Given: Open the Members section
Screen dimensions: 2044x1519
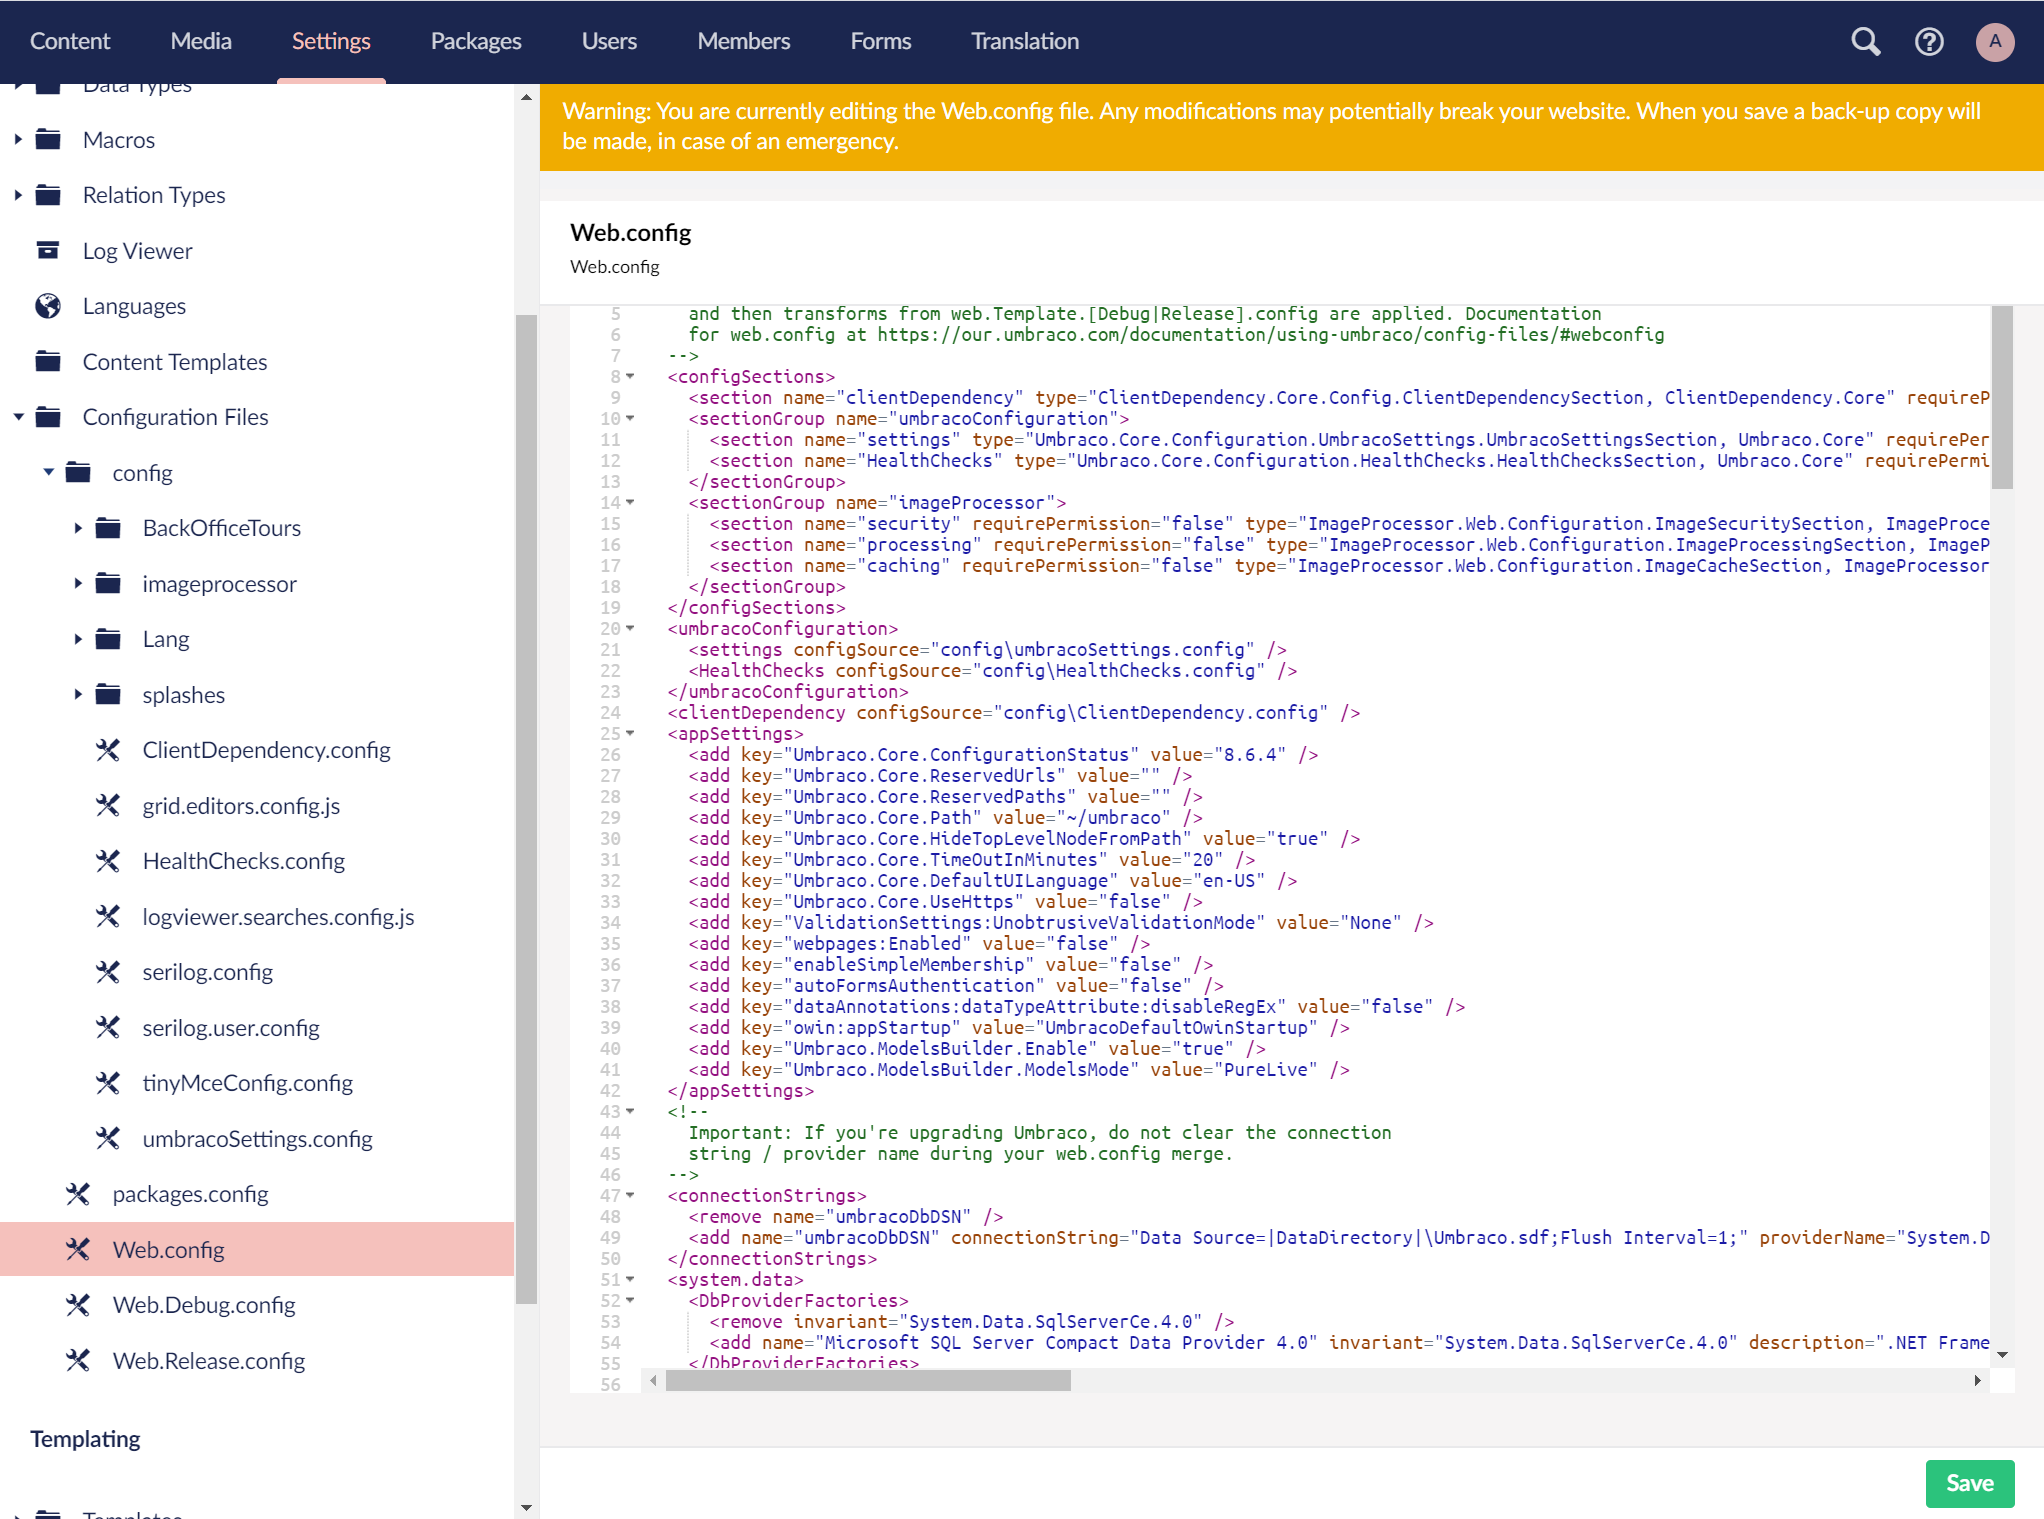Looking at the screenshot, I should click(743, 41).
